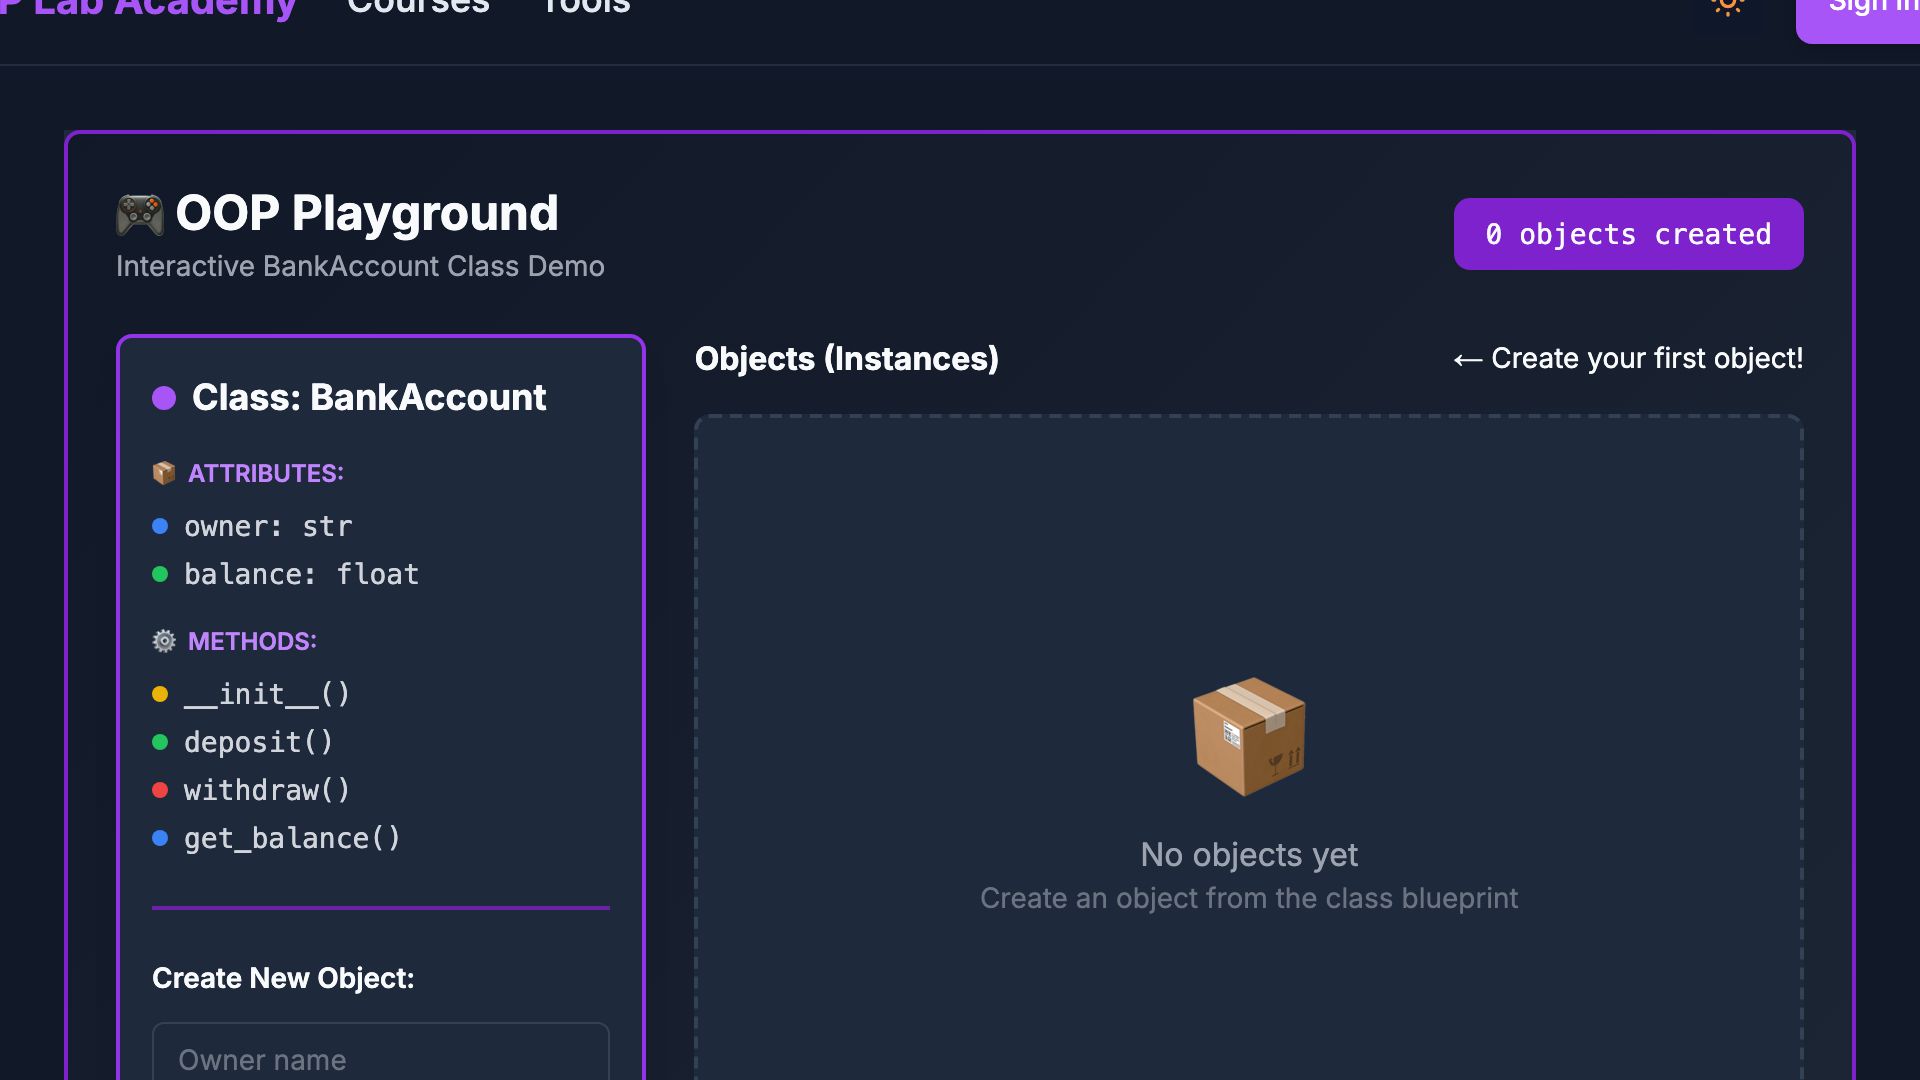
Task: Open the Courses menu
Action: coord(418,7)
